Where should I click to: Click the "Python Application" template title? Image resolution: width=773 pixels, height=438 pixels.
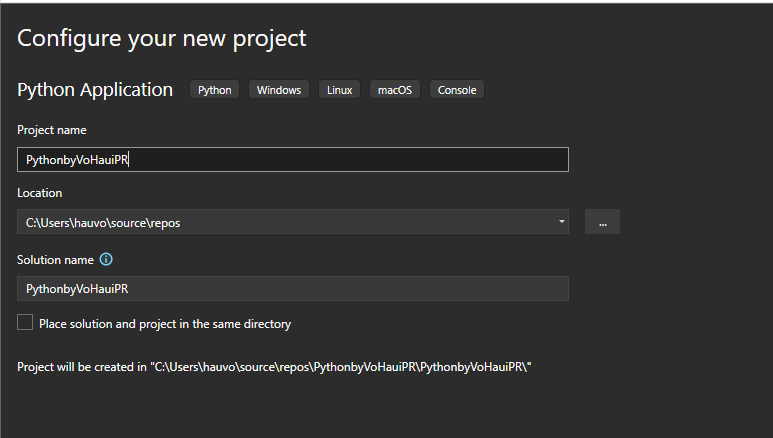coord(95,90)
